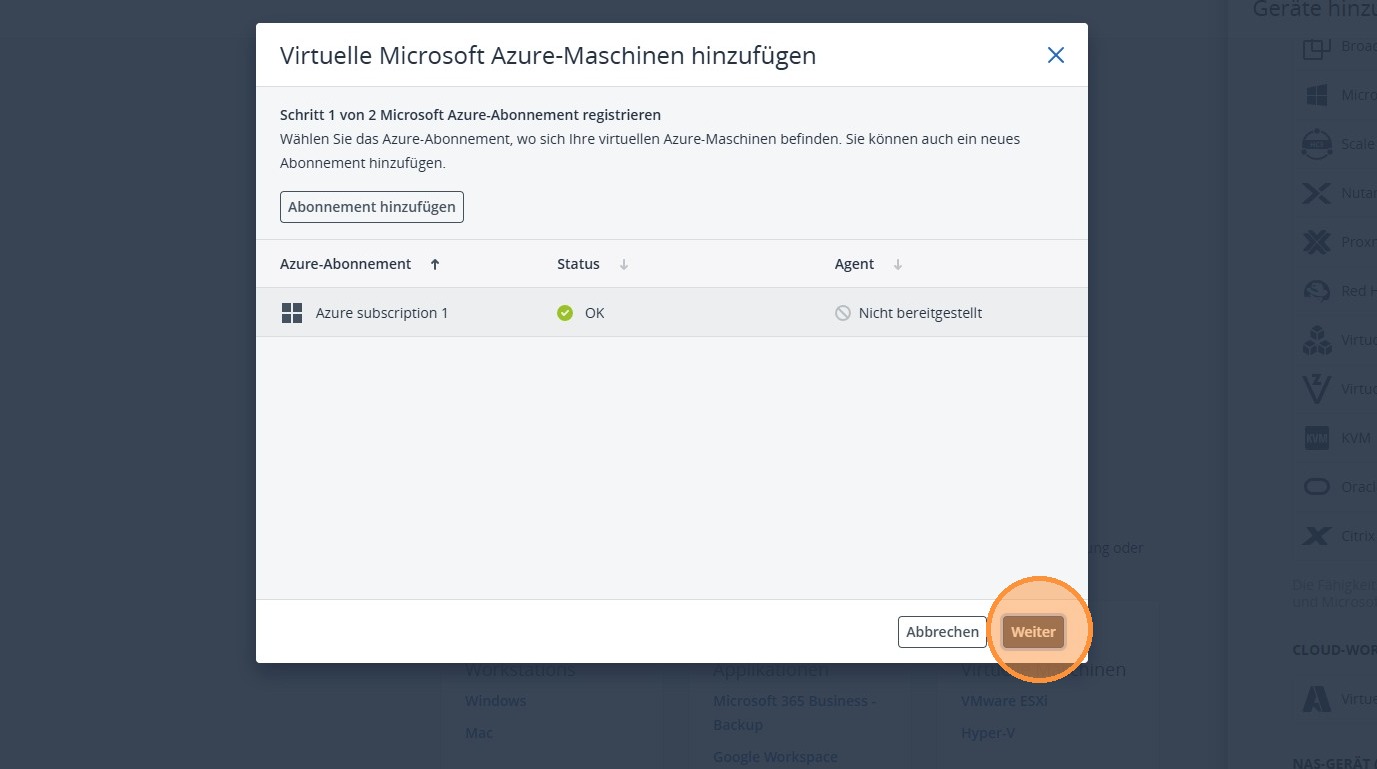Click the Microsoft Windows logo in side panel

[x=1317, y=95]
